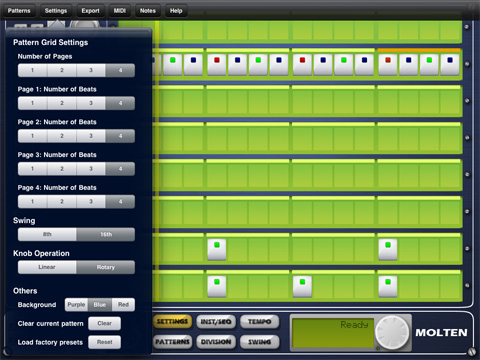Click the Ready LCD display

(x=333, y=332)
